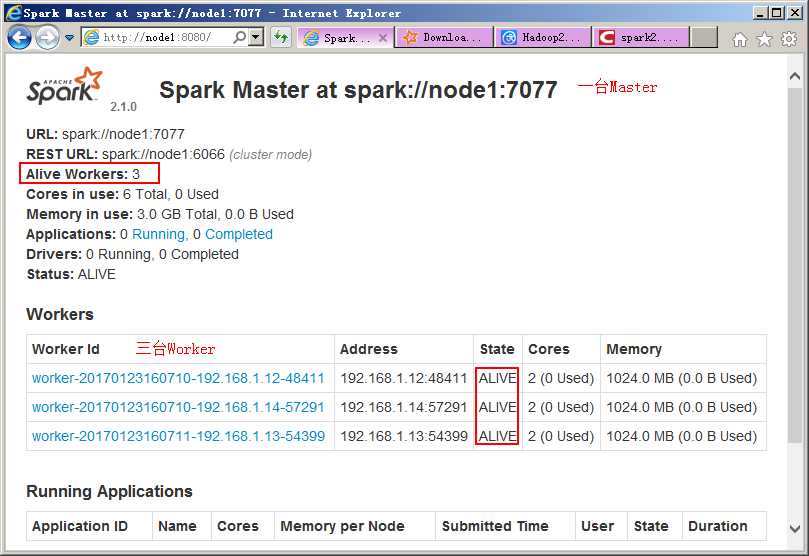Click address cell 192.168.1.13:54399

404,436
